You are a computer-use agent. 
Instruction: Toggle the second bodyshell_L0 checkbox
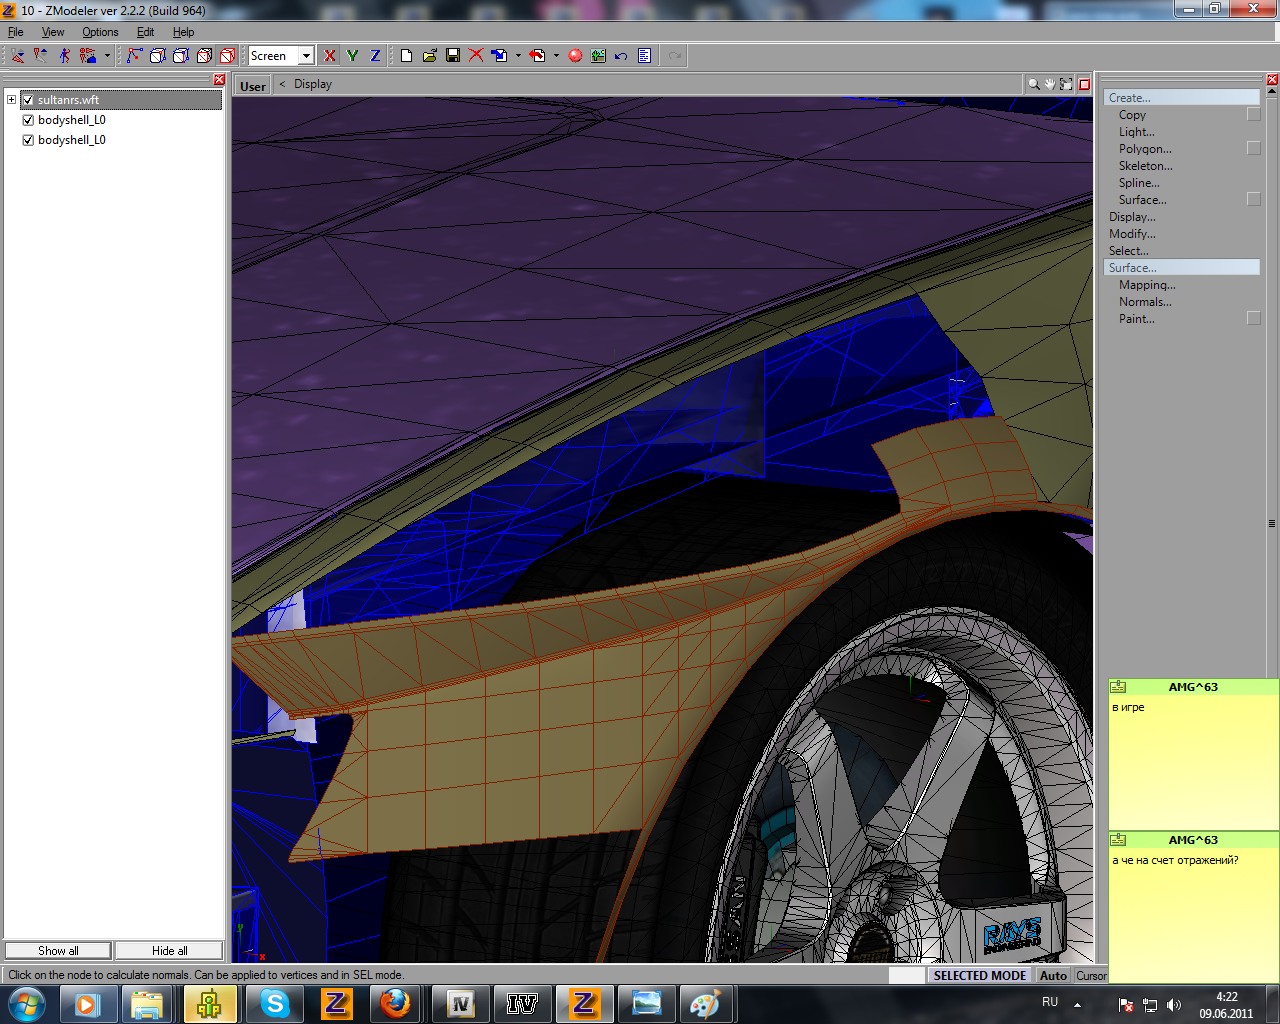(x=28, y=140)
